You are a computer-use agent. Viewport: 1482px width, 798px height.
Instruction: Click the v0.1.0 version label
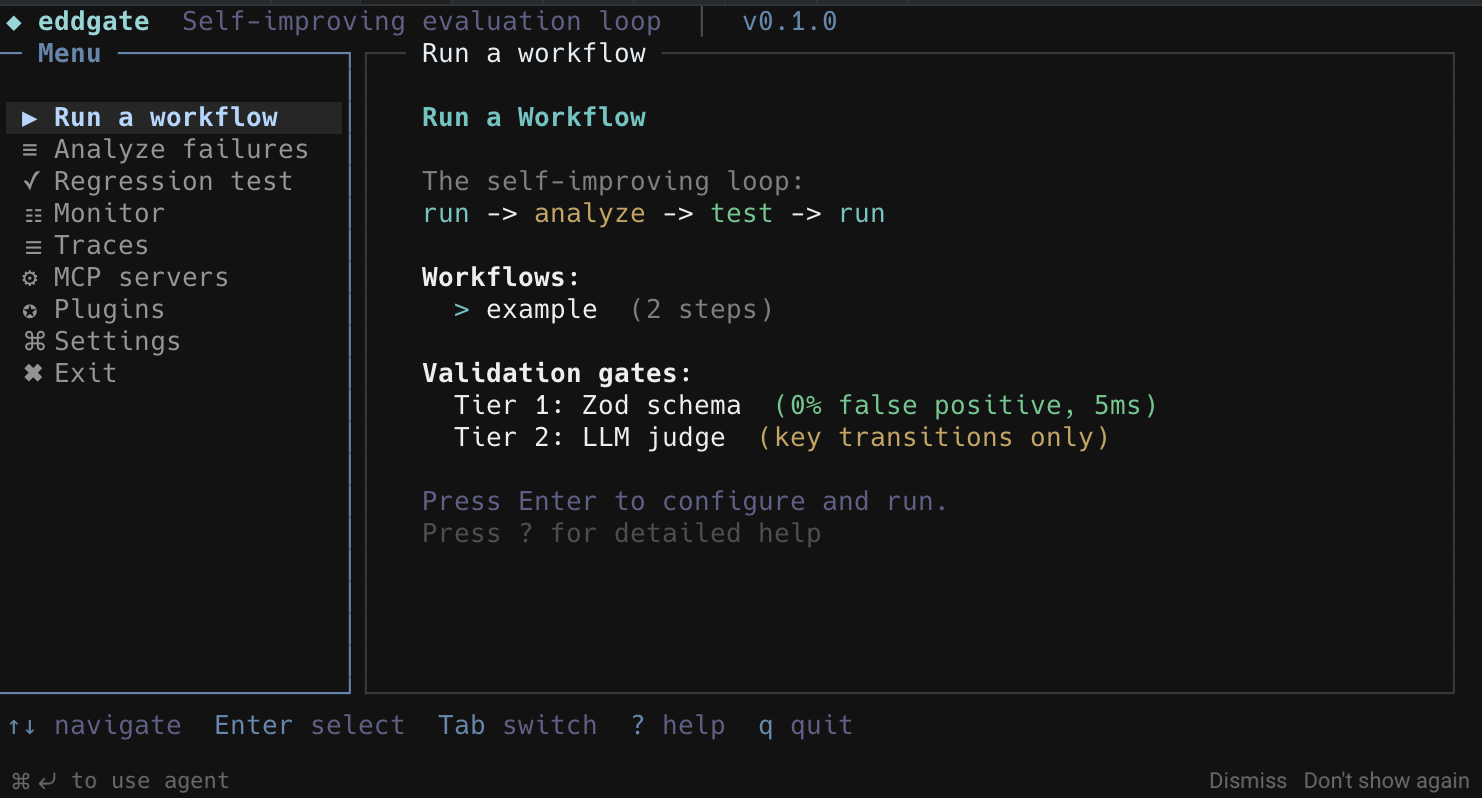(789, 20)
